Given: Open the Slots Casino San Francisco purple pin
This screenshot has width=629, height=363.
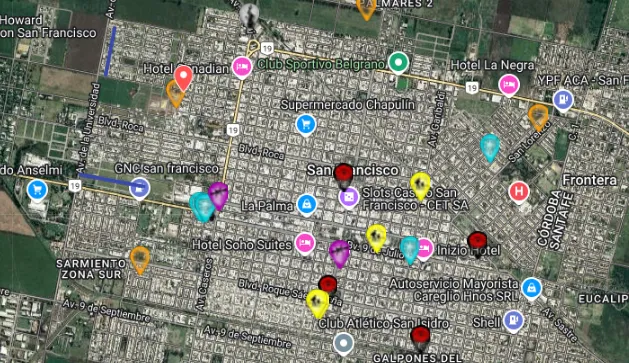Looking at the screenshot, I should (x=349, y=197).
